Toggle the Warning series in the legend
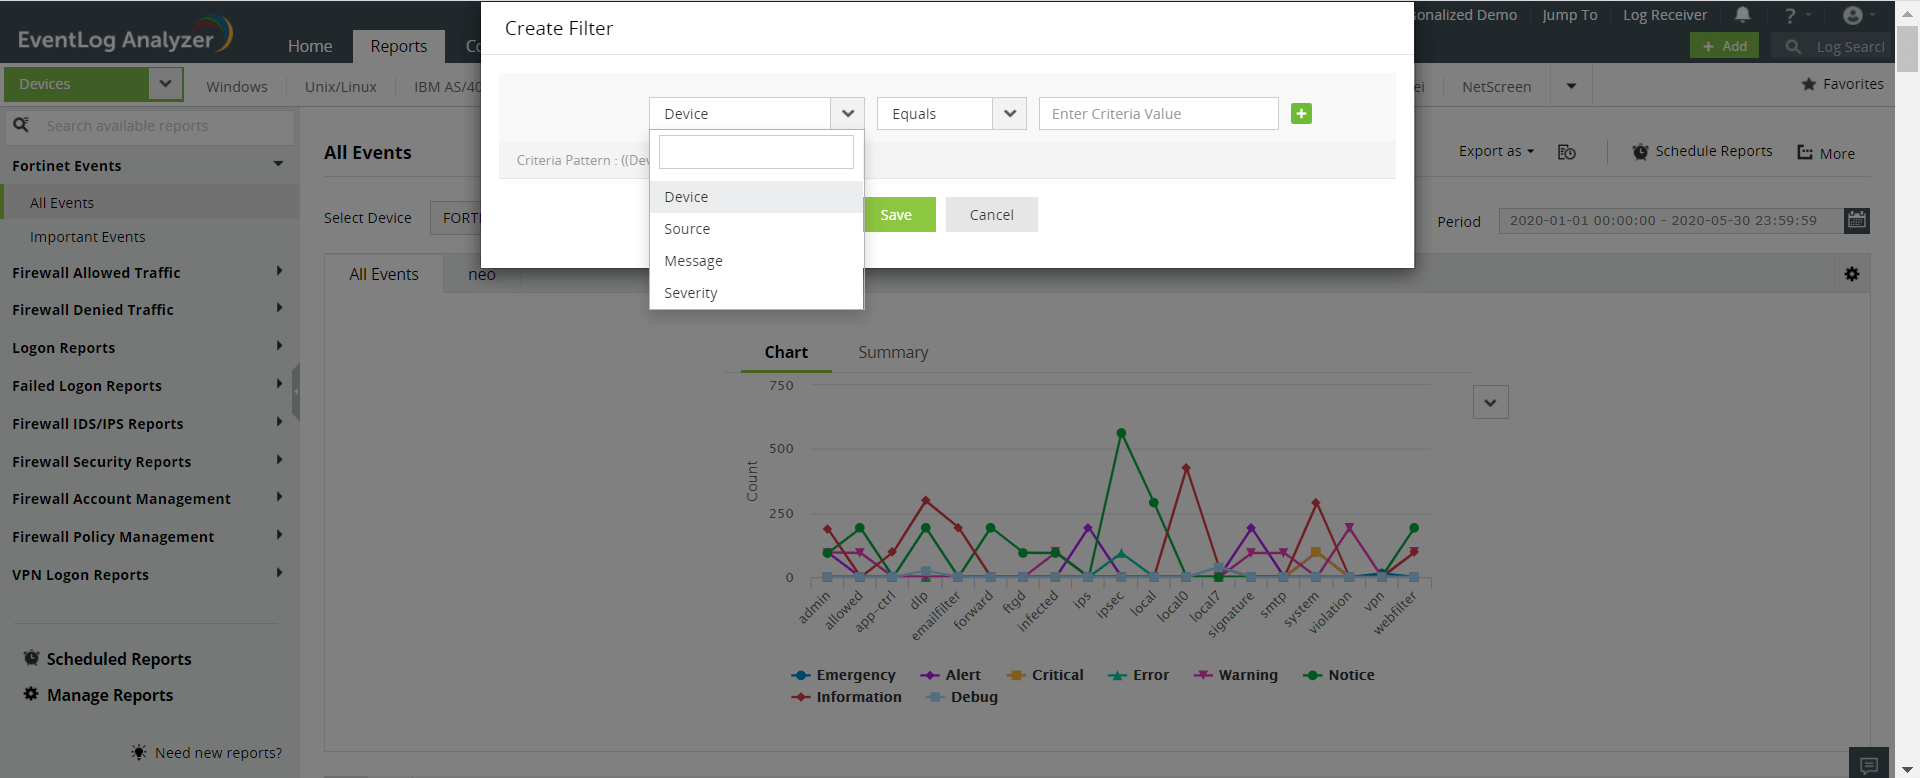This screenshot has height=778, width=1920. click(1235, 675)
